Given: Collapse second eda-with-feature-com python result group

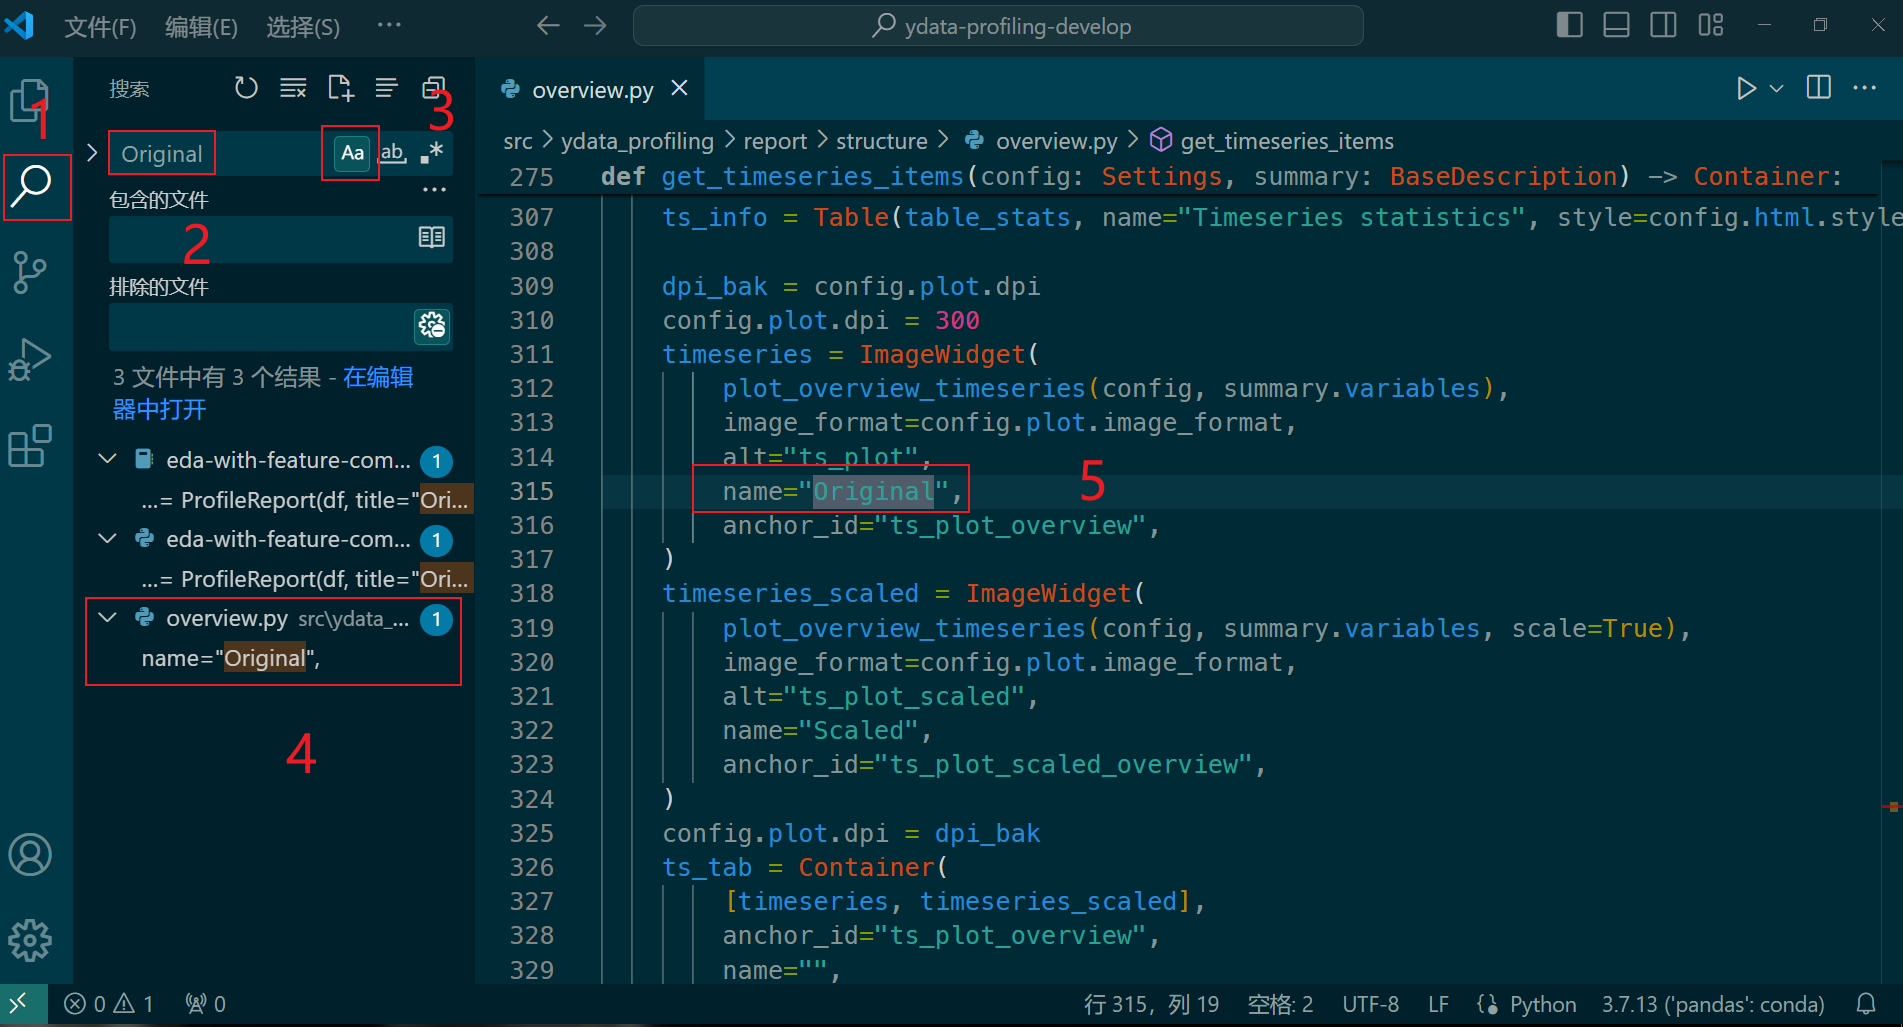Looking at the screenshot, I should click(x=108, y=538).
